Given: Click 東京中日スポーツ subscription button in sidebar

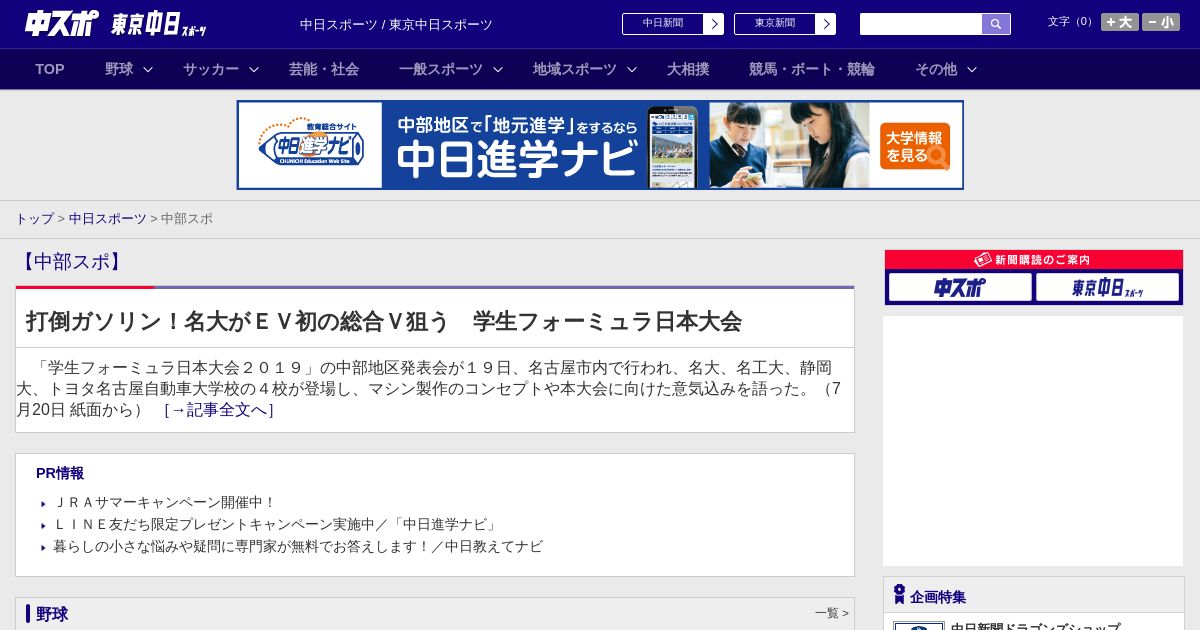Looking at the screenshot, I should coord(1107,287).
